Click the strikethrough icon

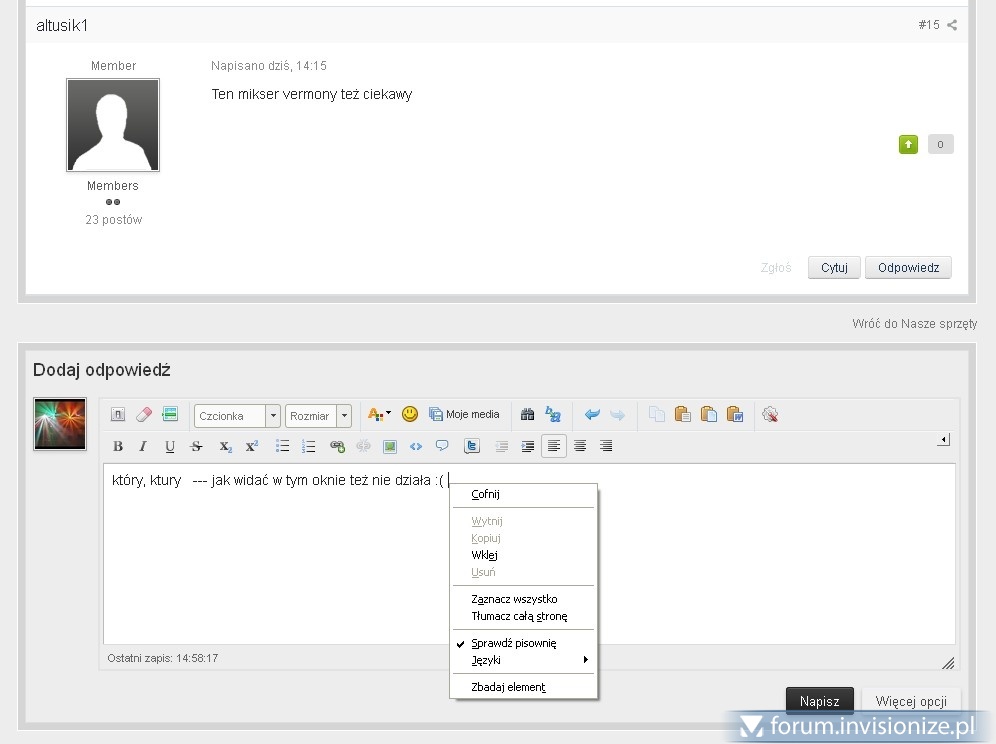coord(197,446)
